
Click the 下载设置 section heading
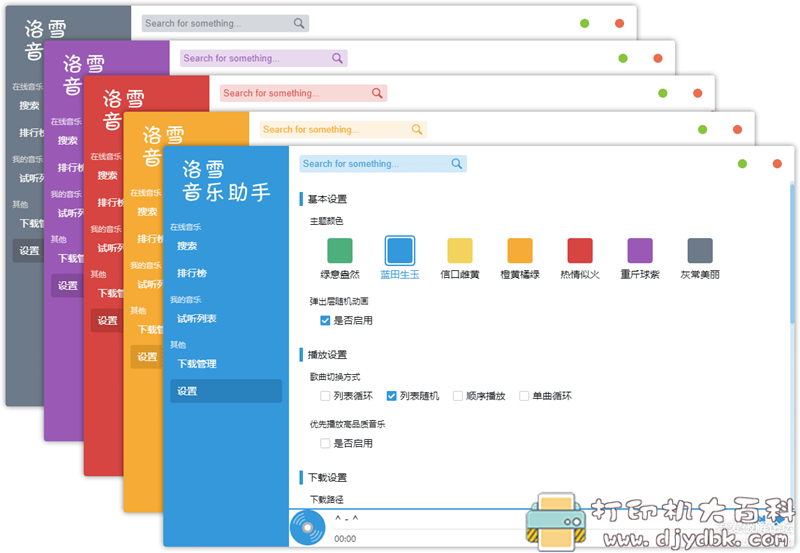(327, 477)
